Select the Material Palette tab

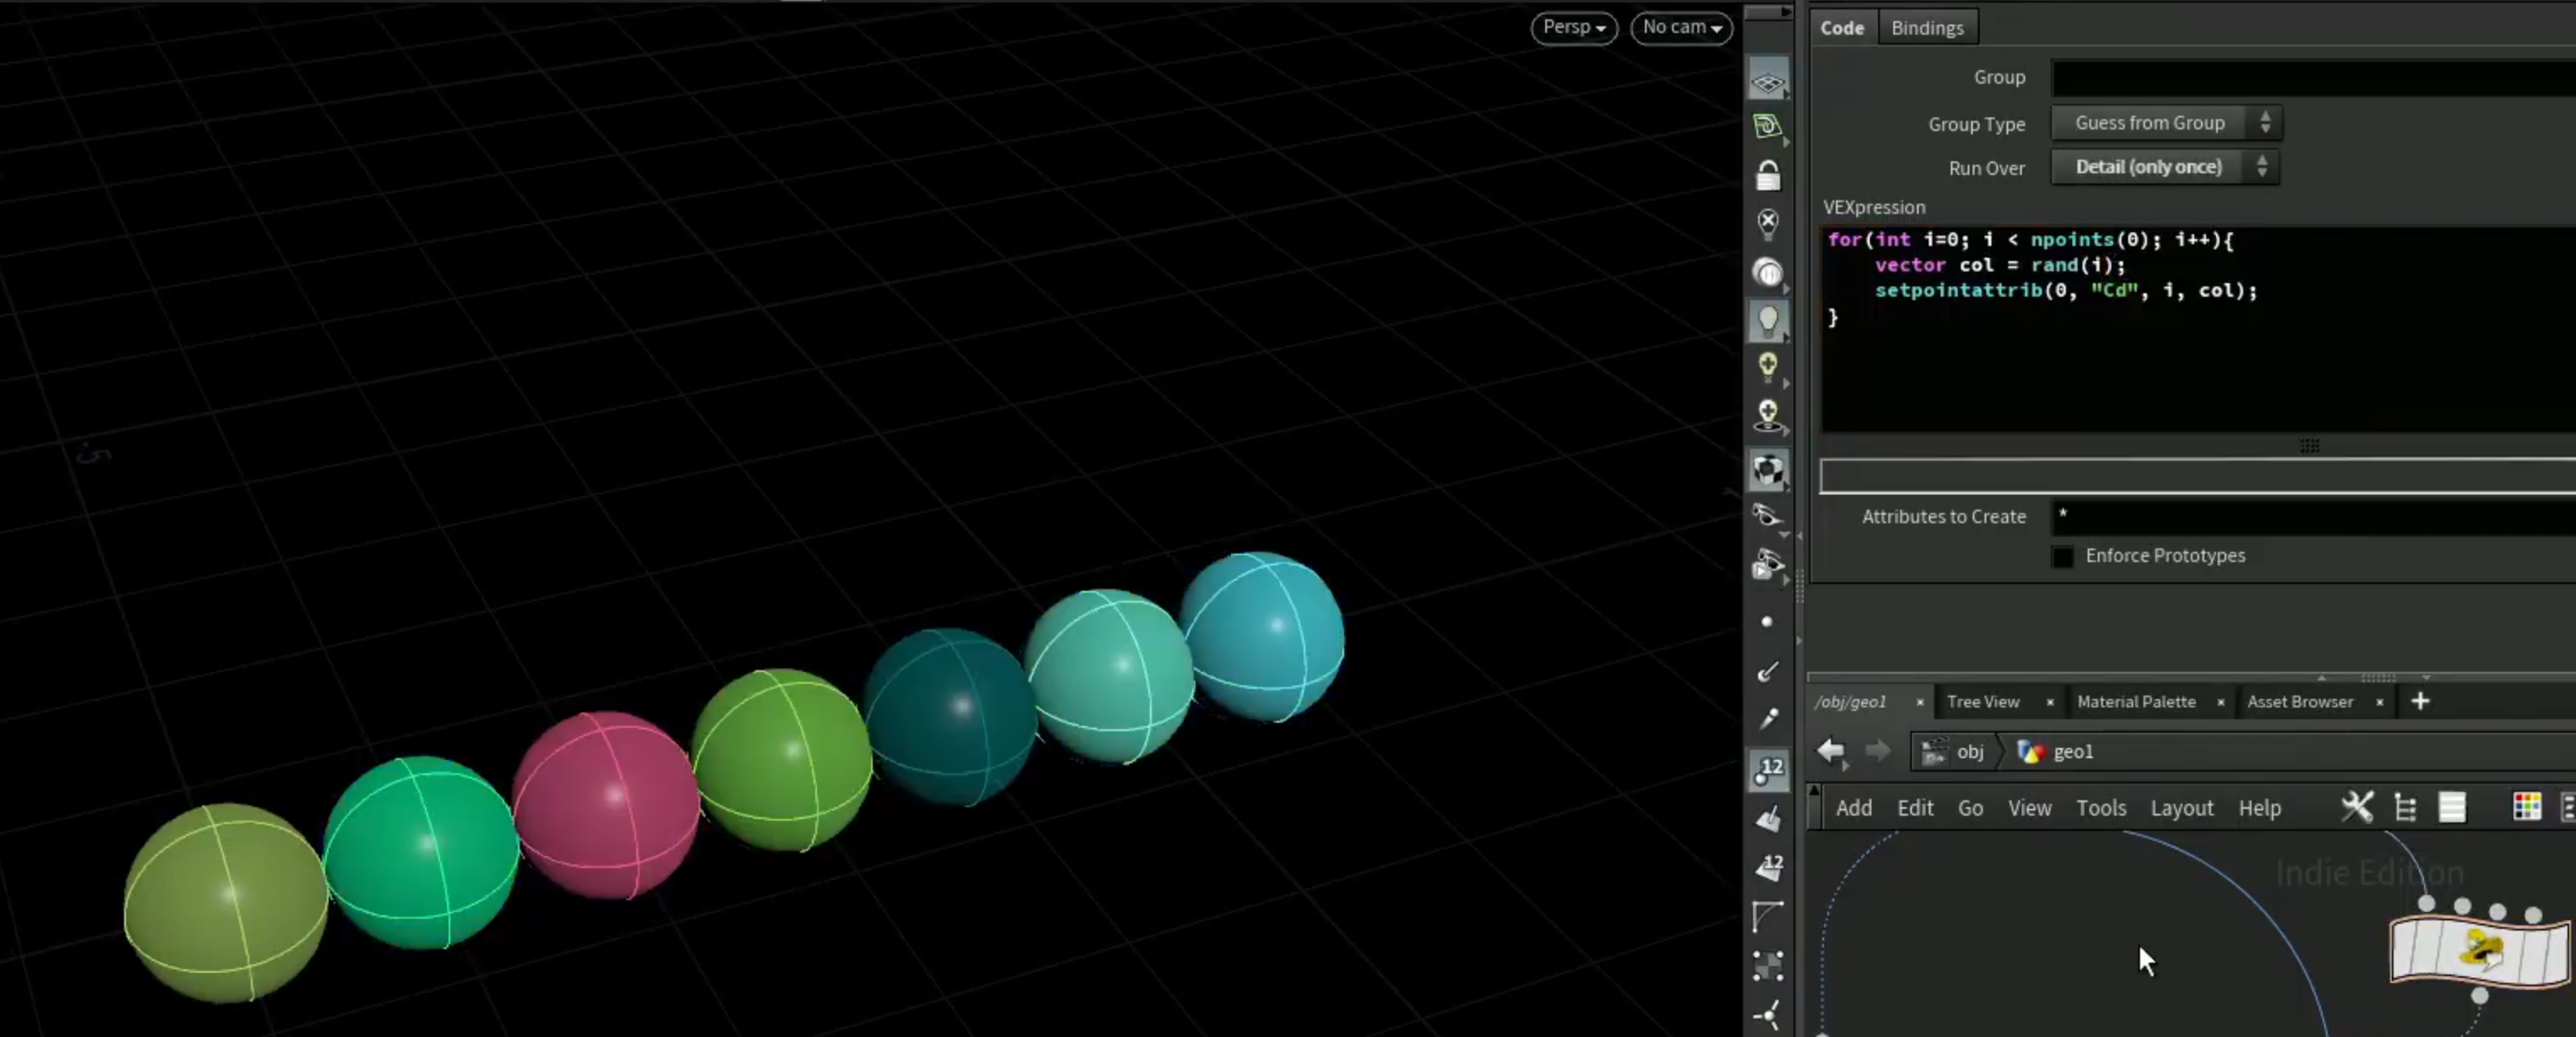pyautogui.click(x=2136, y=702)
